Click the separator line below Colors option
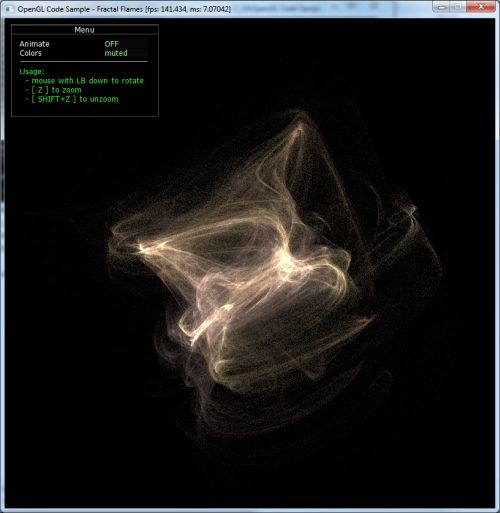500x513 pixels. (x=84, y=62)
